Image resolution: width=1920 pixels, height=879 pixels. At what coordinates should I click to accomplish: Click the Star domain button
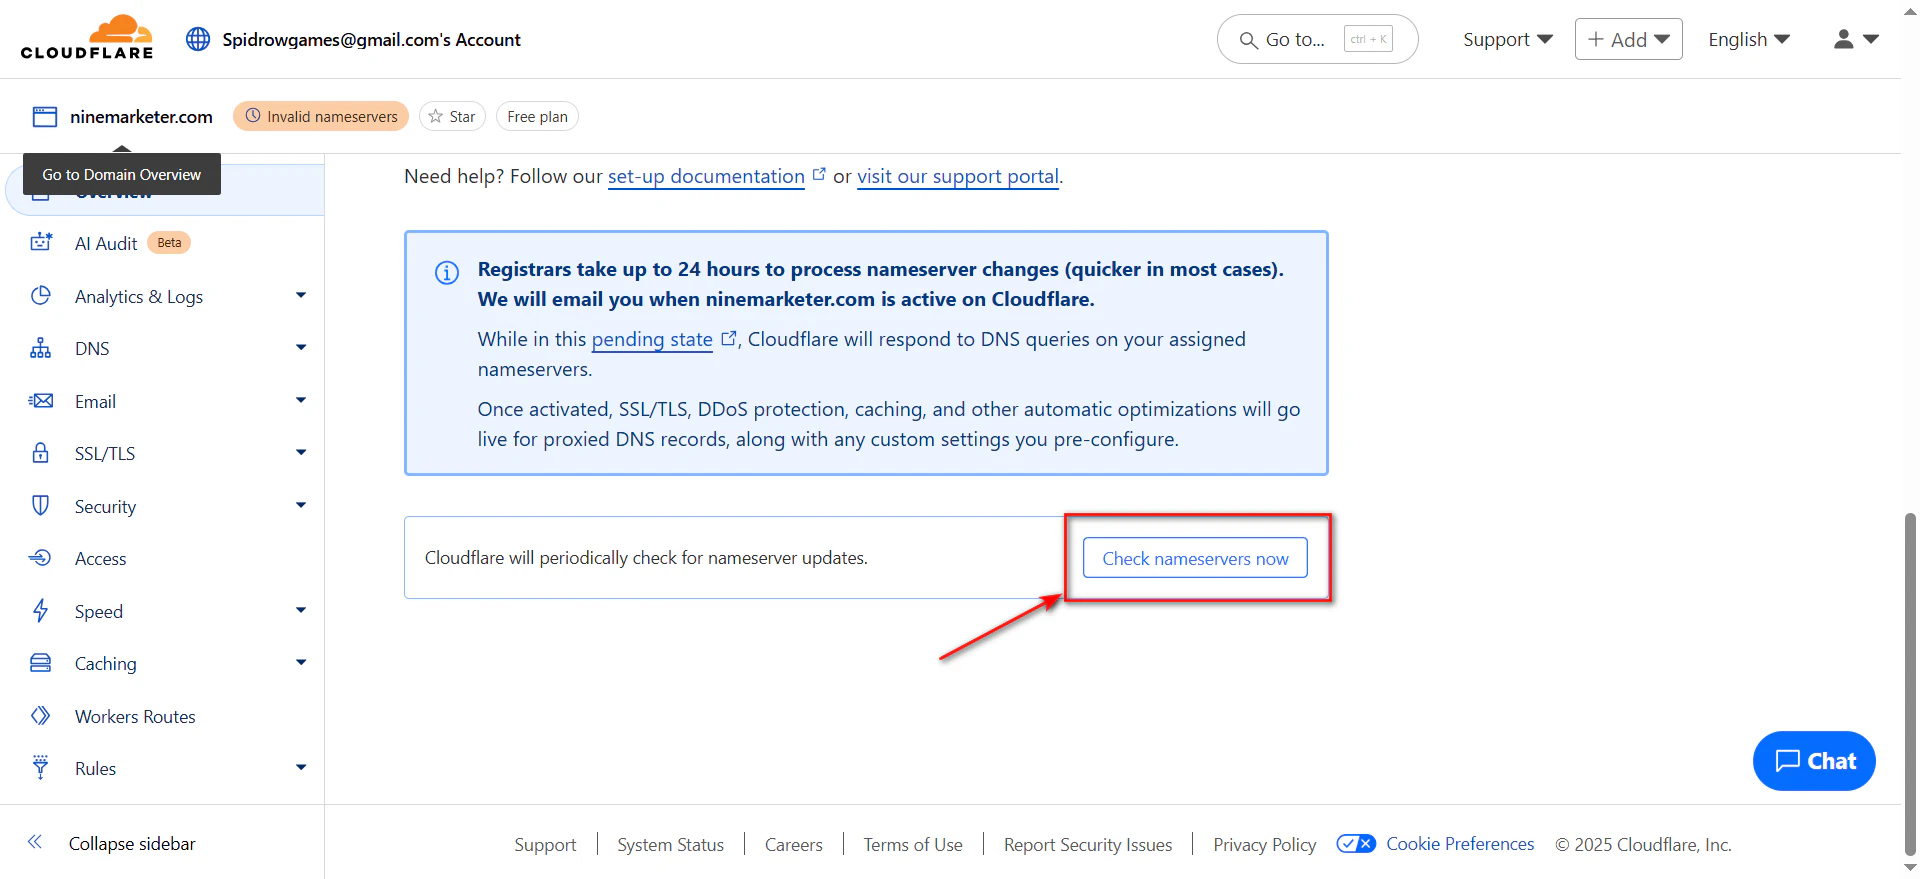pos(452,116)
